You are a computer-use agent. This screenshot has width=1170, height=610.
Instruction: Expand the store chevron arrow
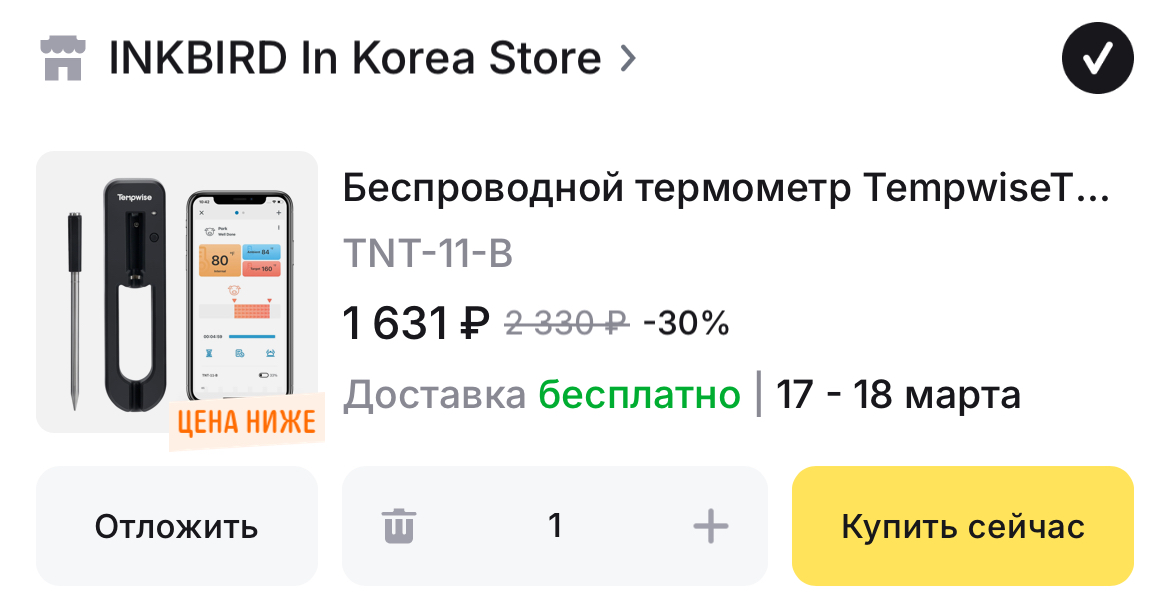627,59
